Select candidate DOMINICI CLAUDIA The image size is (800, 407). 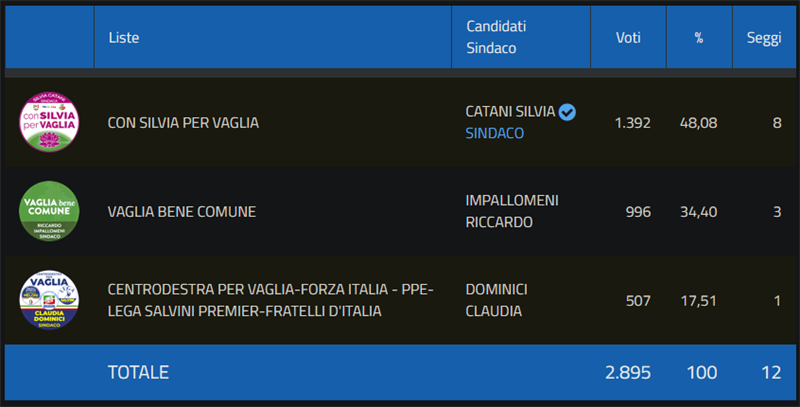coord(496,300)
